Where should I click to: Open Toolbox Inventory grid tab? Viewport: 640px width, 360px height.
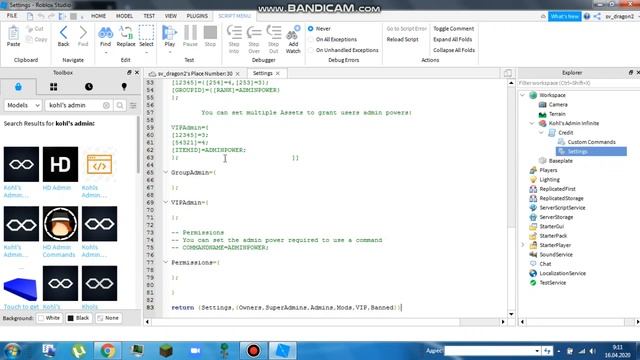(x=53, y=87)
